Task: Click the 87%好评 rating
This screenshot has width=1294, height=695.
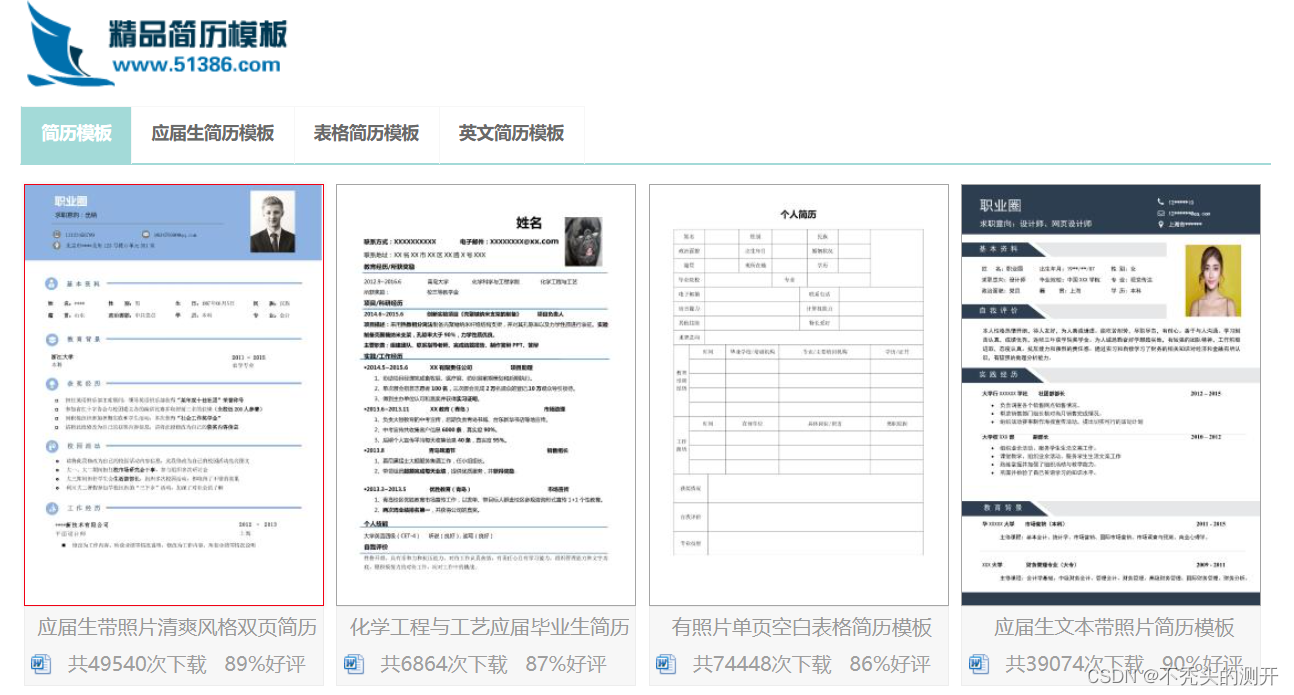Action: (566, 664)
